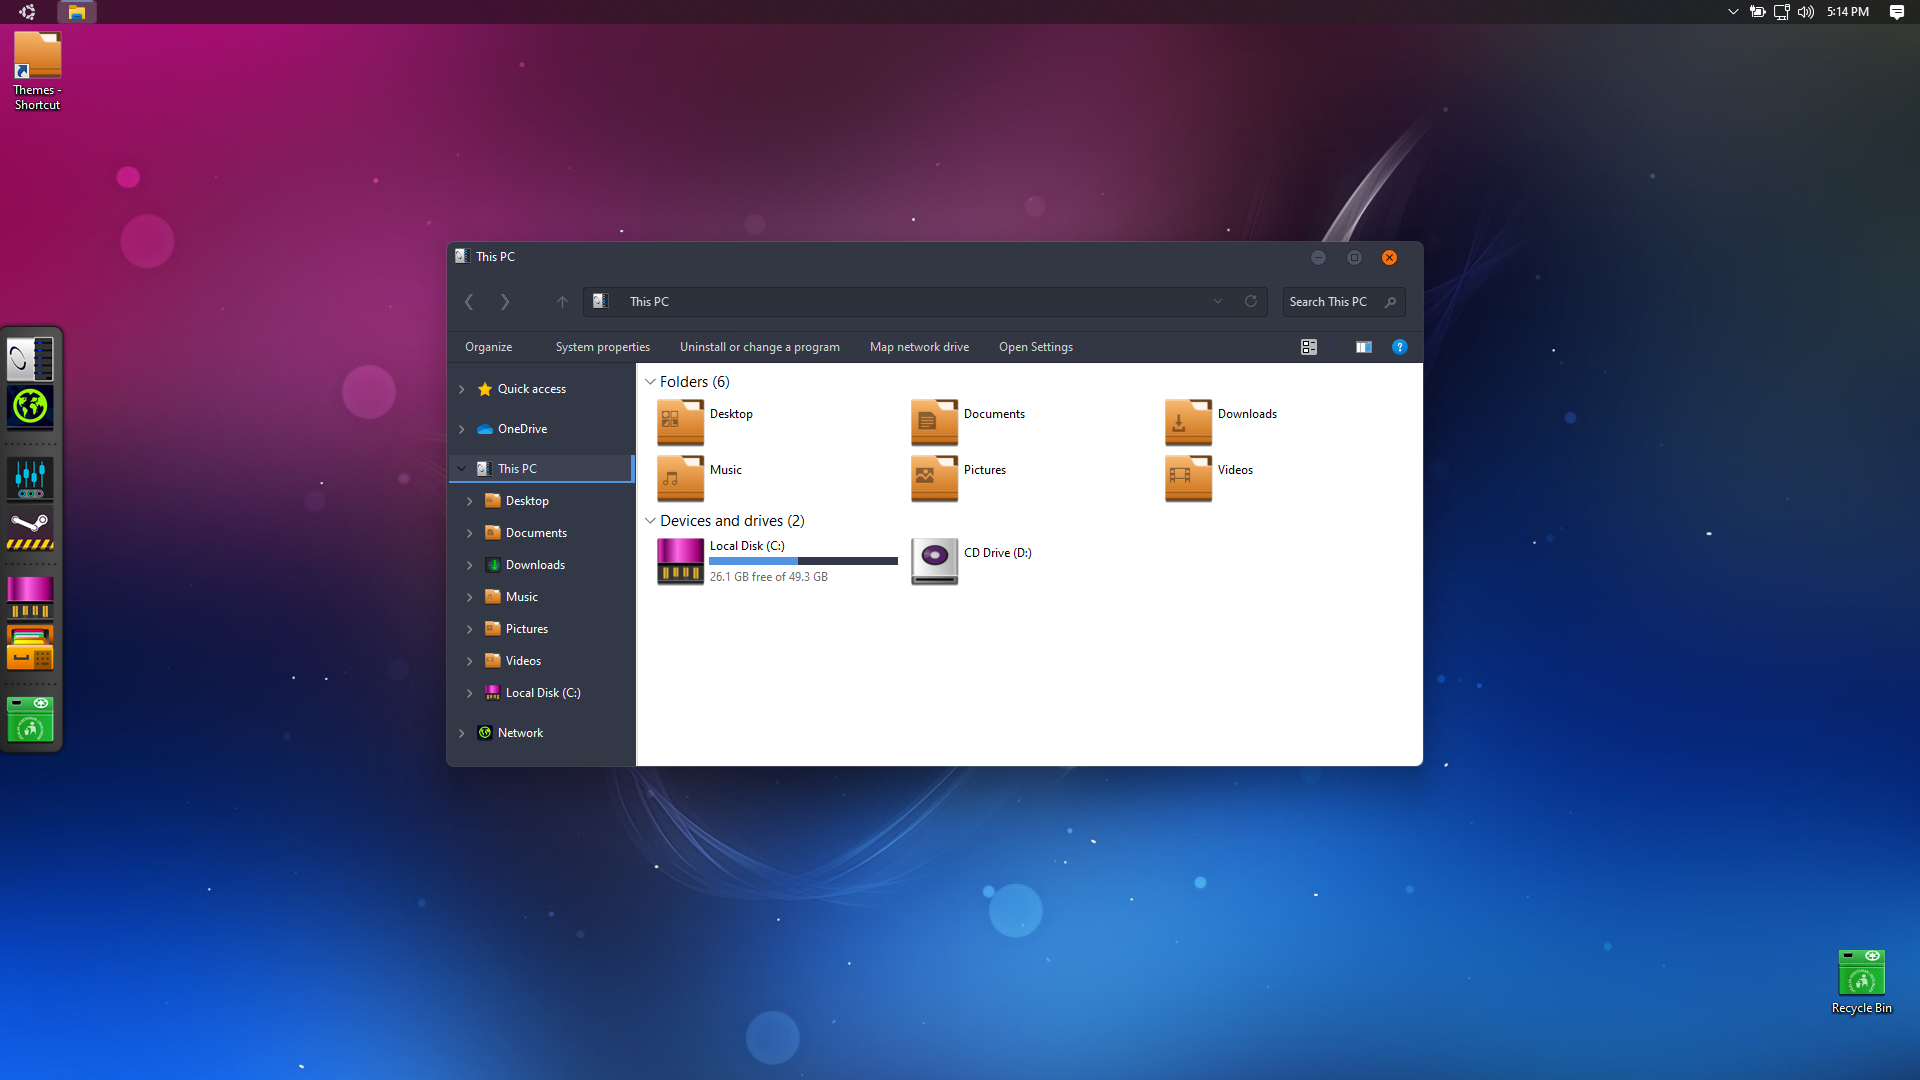
Task: Open the Organize menu
Action: (x=488, y=347)
